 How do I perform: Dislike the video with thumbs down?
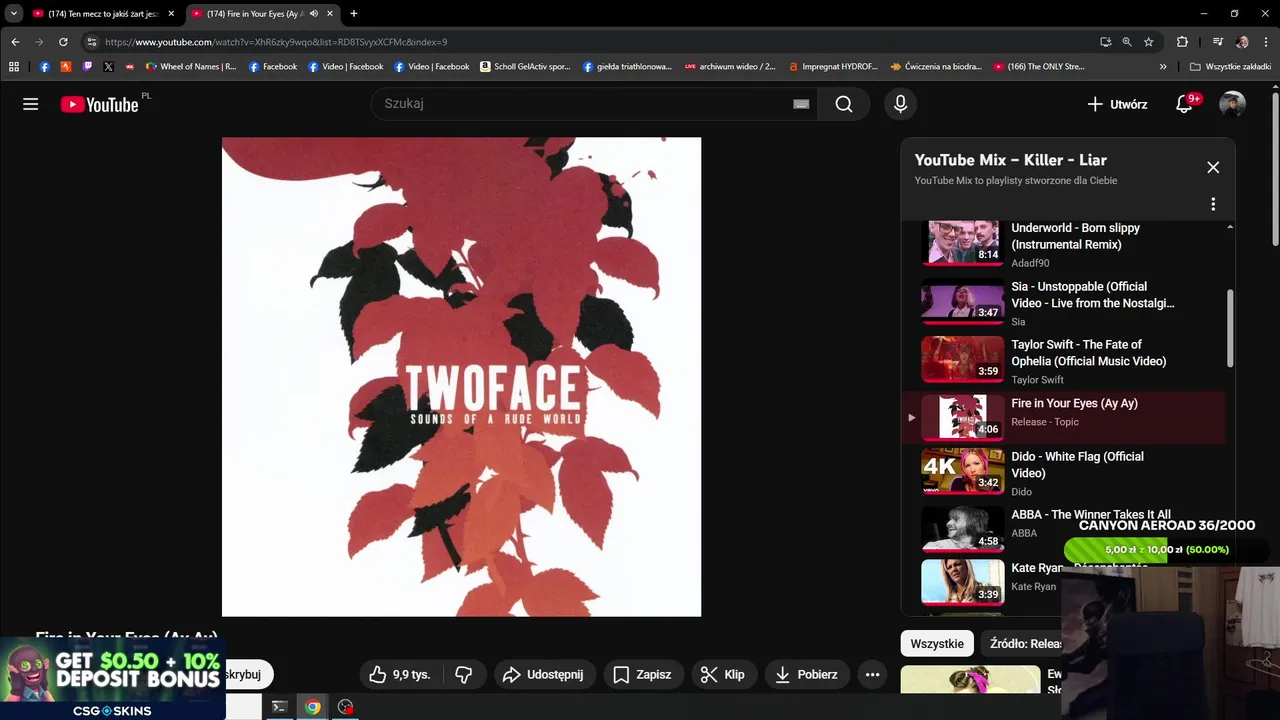tap(464, 675)
